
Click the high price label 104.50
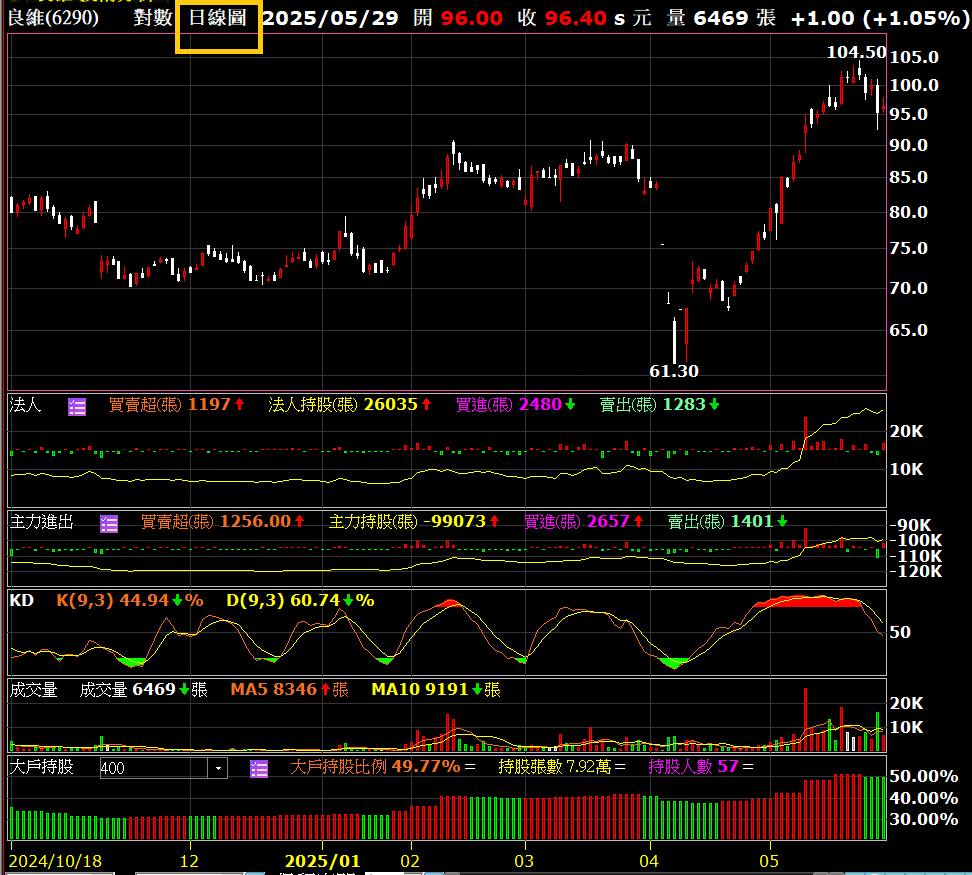(856, 53)
